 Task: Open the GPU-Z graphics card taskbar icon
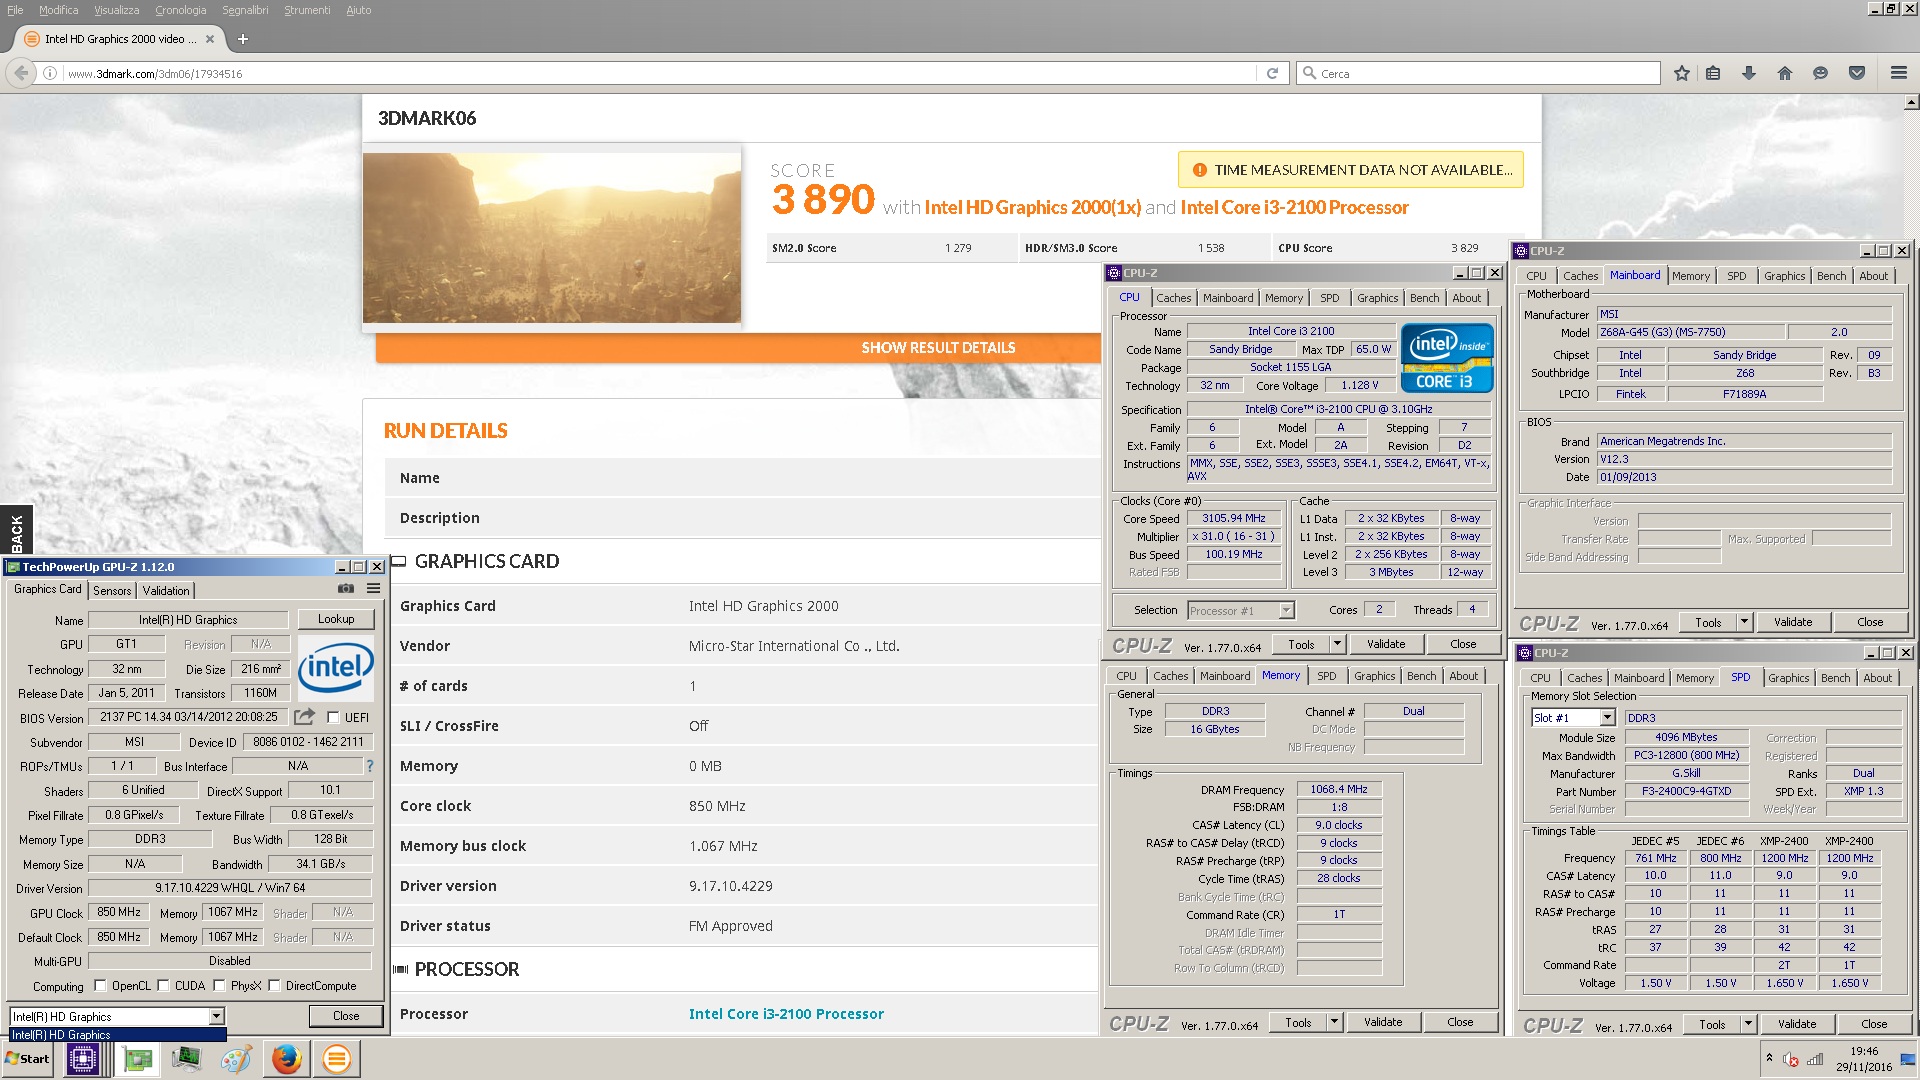[x=137, y=1058]
